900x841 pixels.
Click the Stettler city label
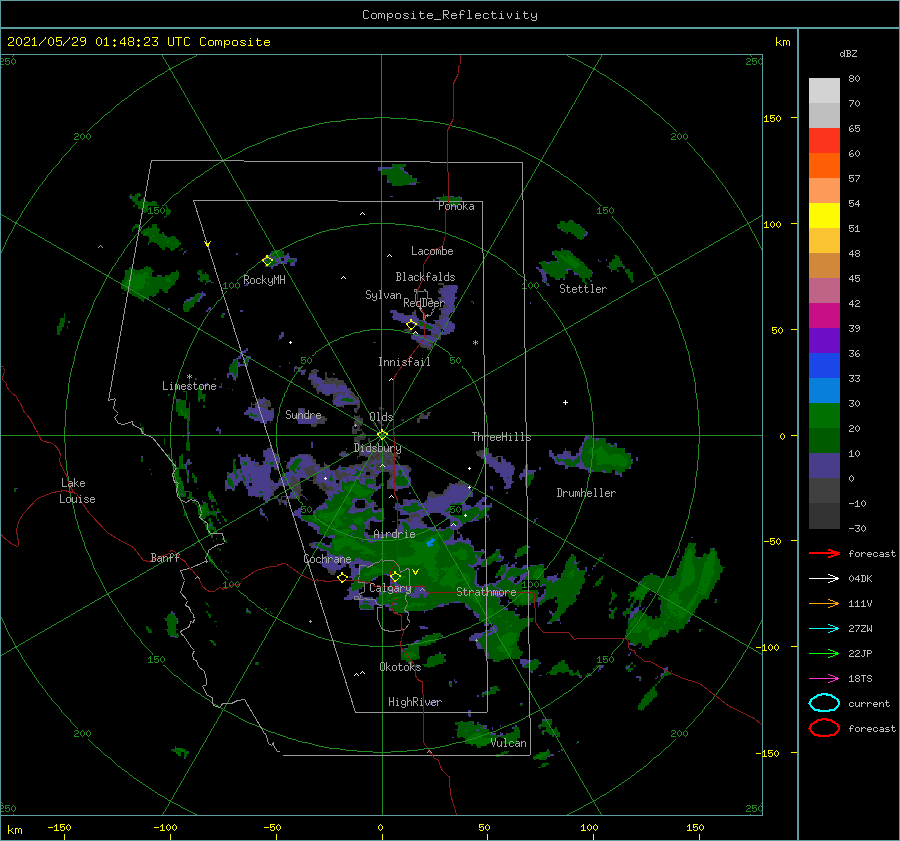click(x=583, y=289)
